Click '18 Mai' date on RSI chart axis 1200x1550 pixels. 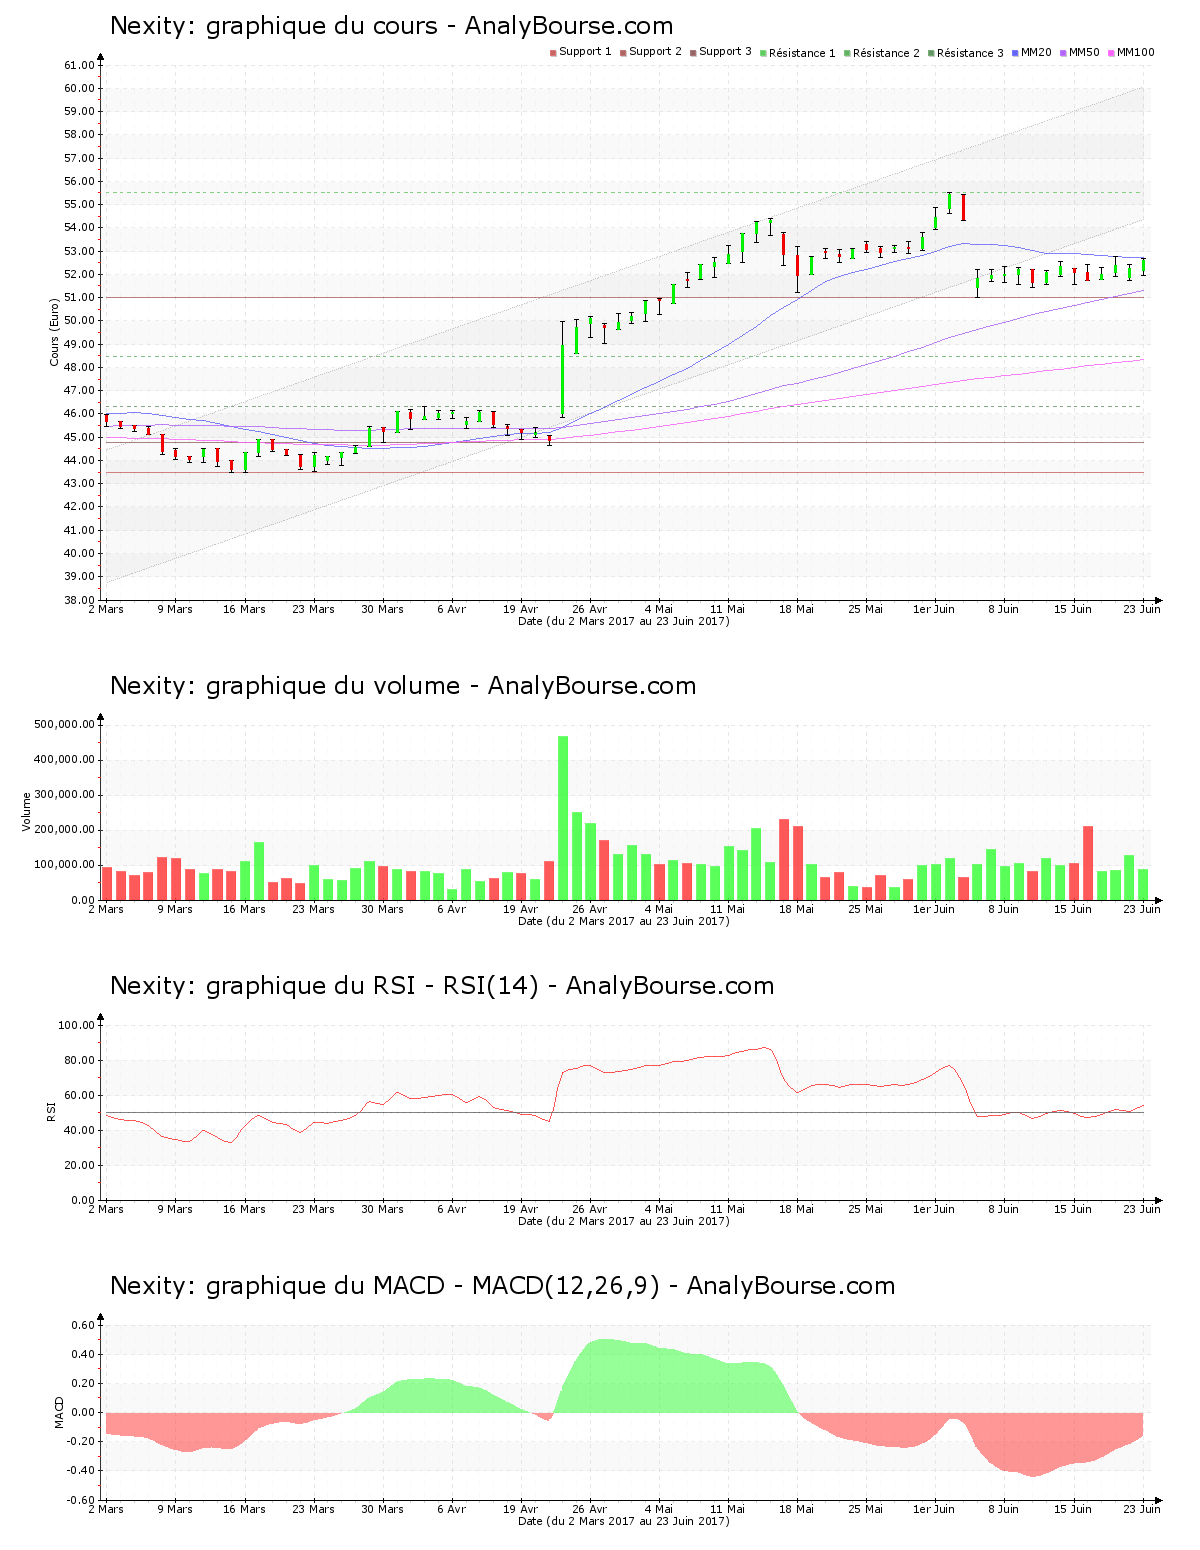tap(797, 1209)
